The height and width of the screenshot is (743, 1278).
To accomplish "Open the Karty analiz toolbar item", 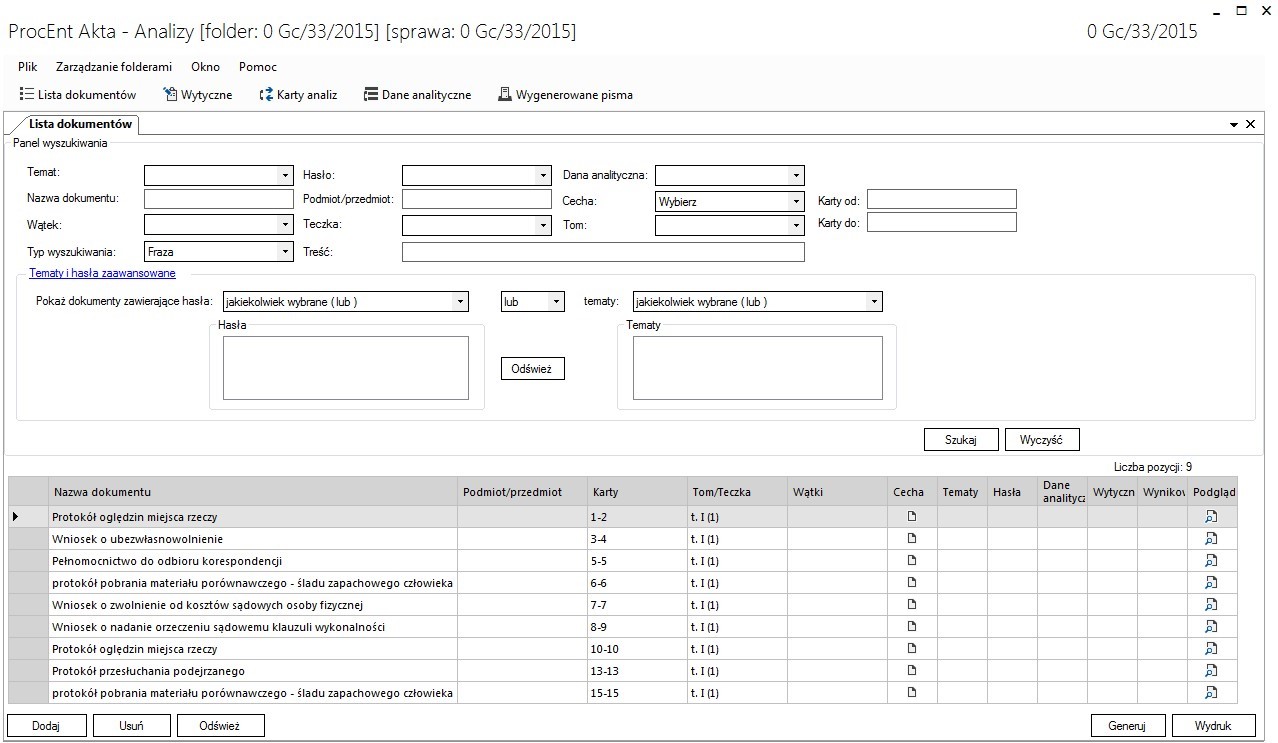I will coord(298,95).
